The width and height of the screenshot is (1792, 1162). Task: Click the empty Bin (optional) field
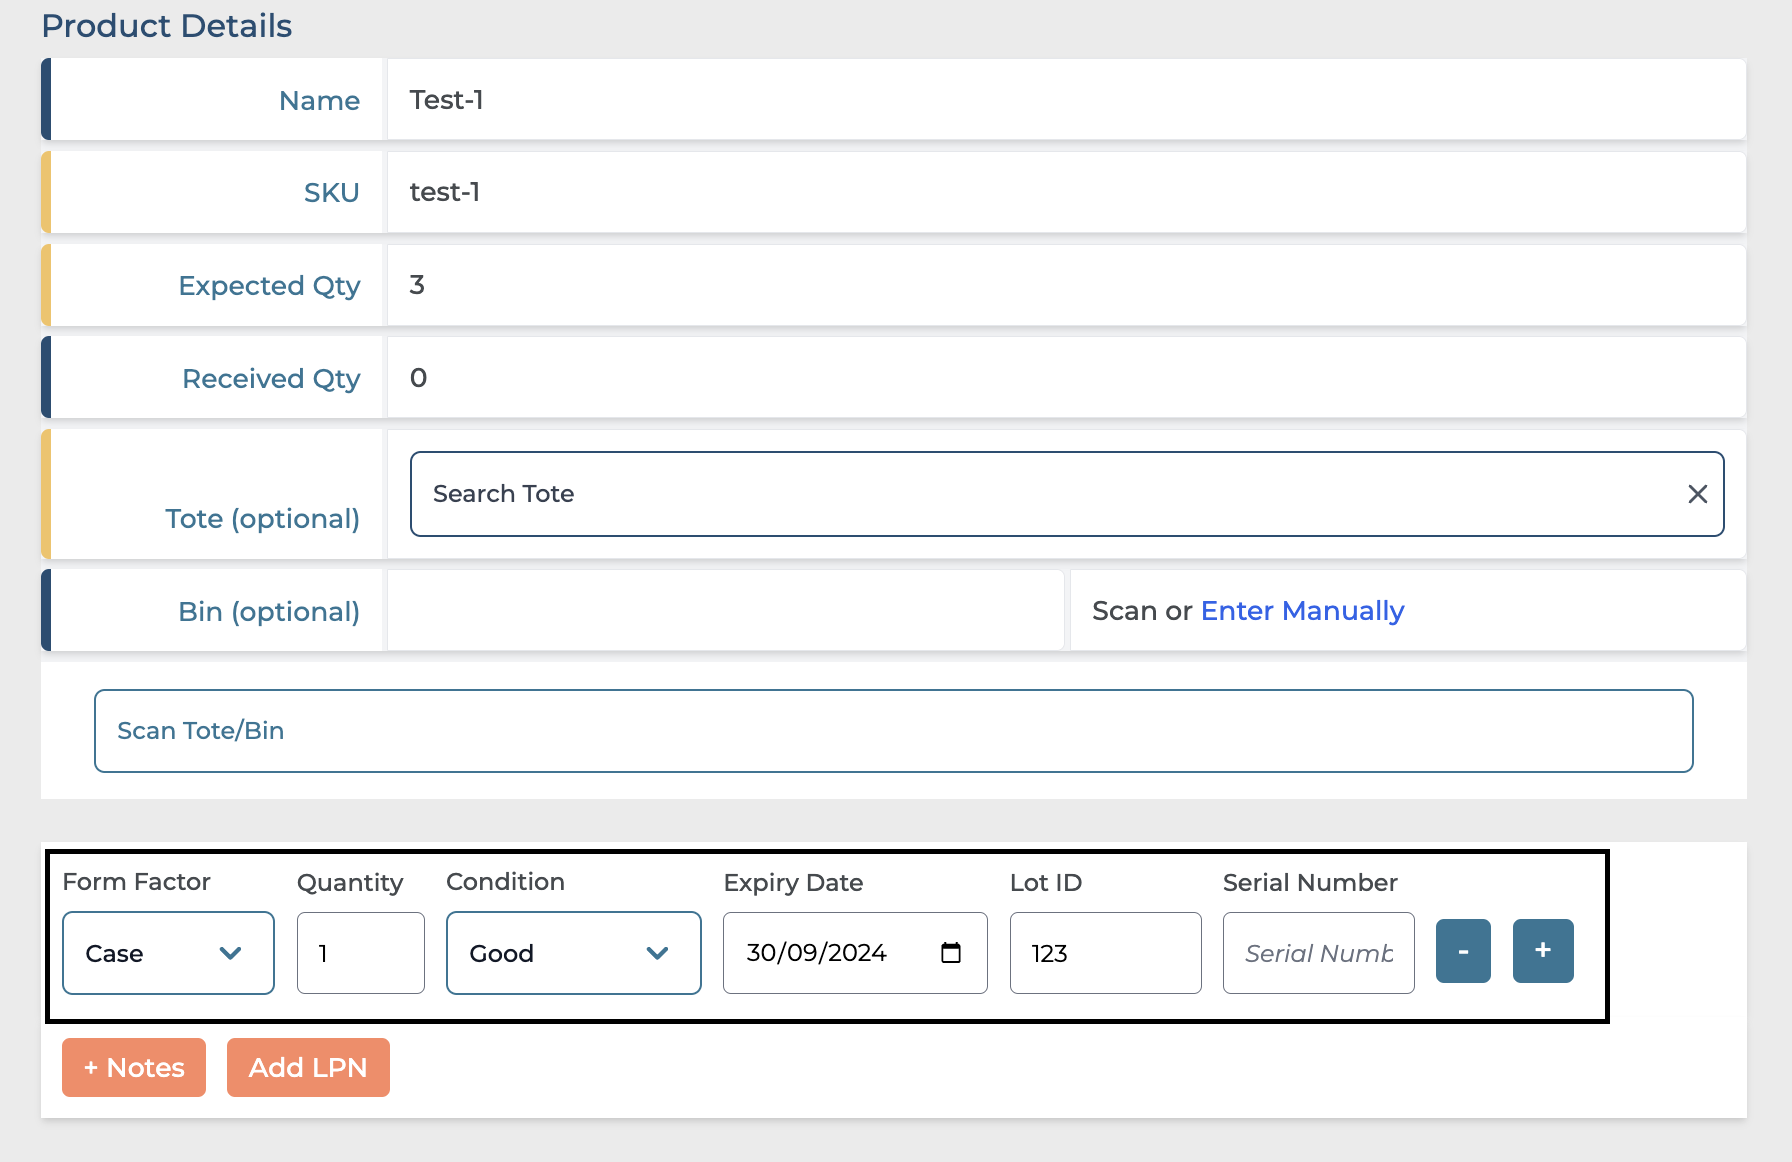pyautogui.click(x=725, y=611)
